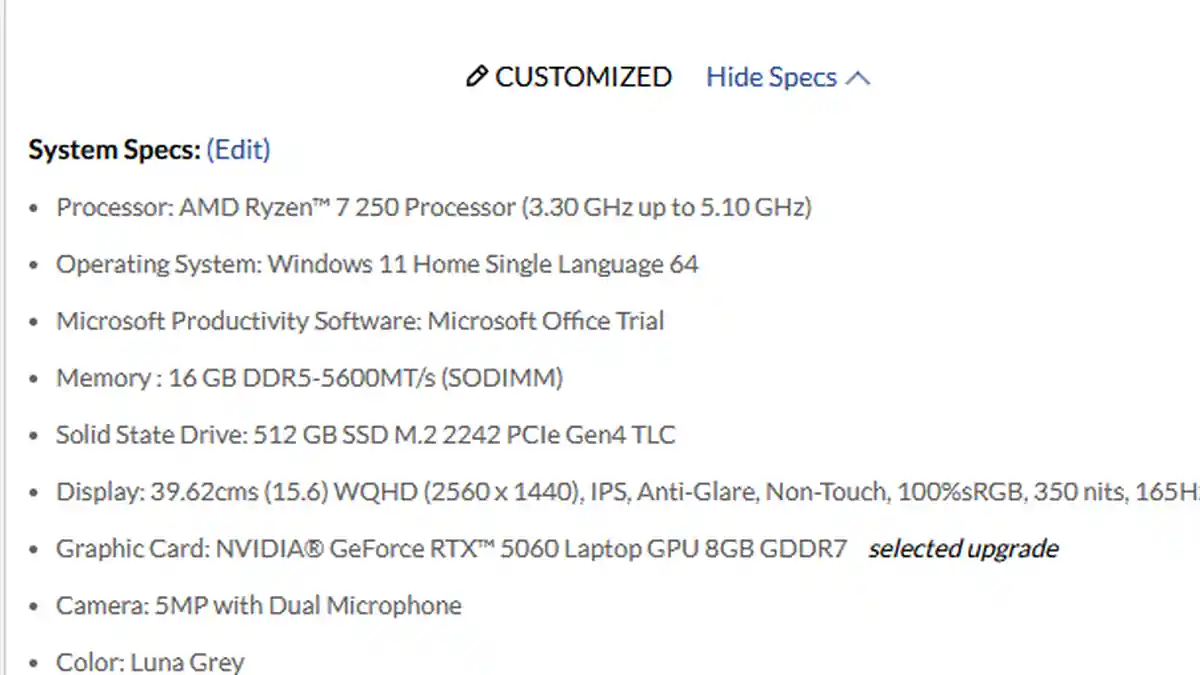The width and height of the screenshot is (1200, 675).
Task: Click the bullet before Memory
Action: 35,380
